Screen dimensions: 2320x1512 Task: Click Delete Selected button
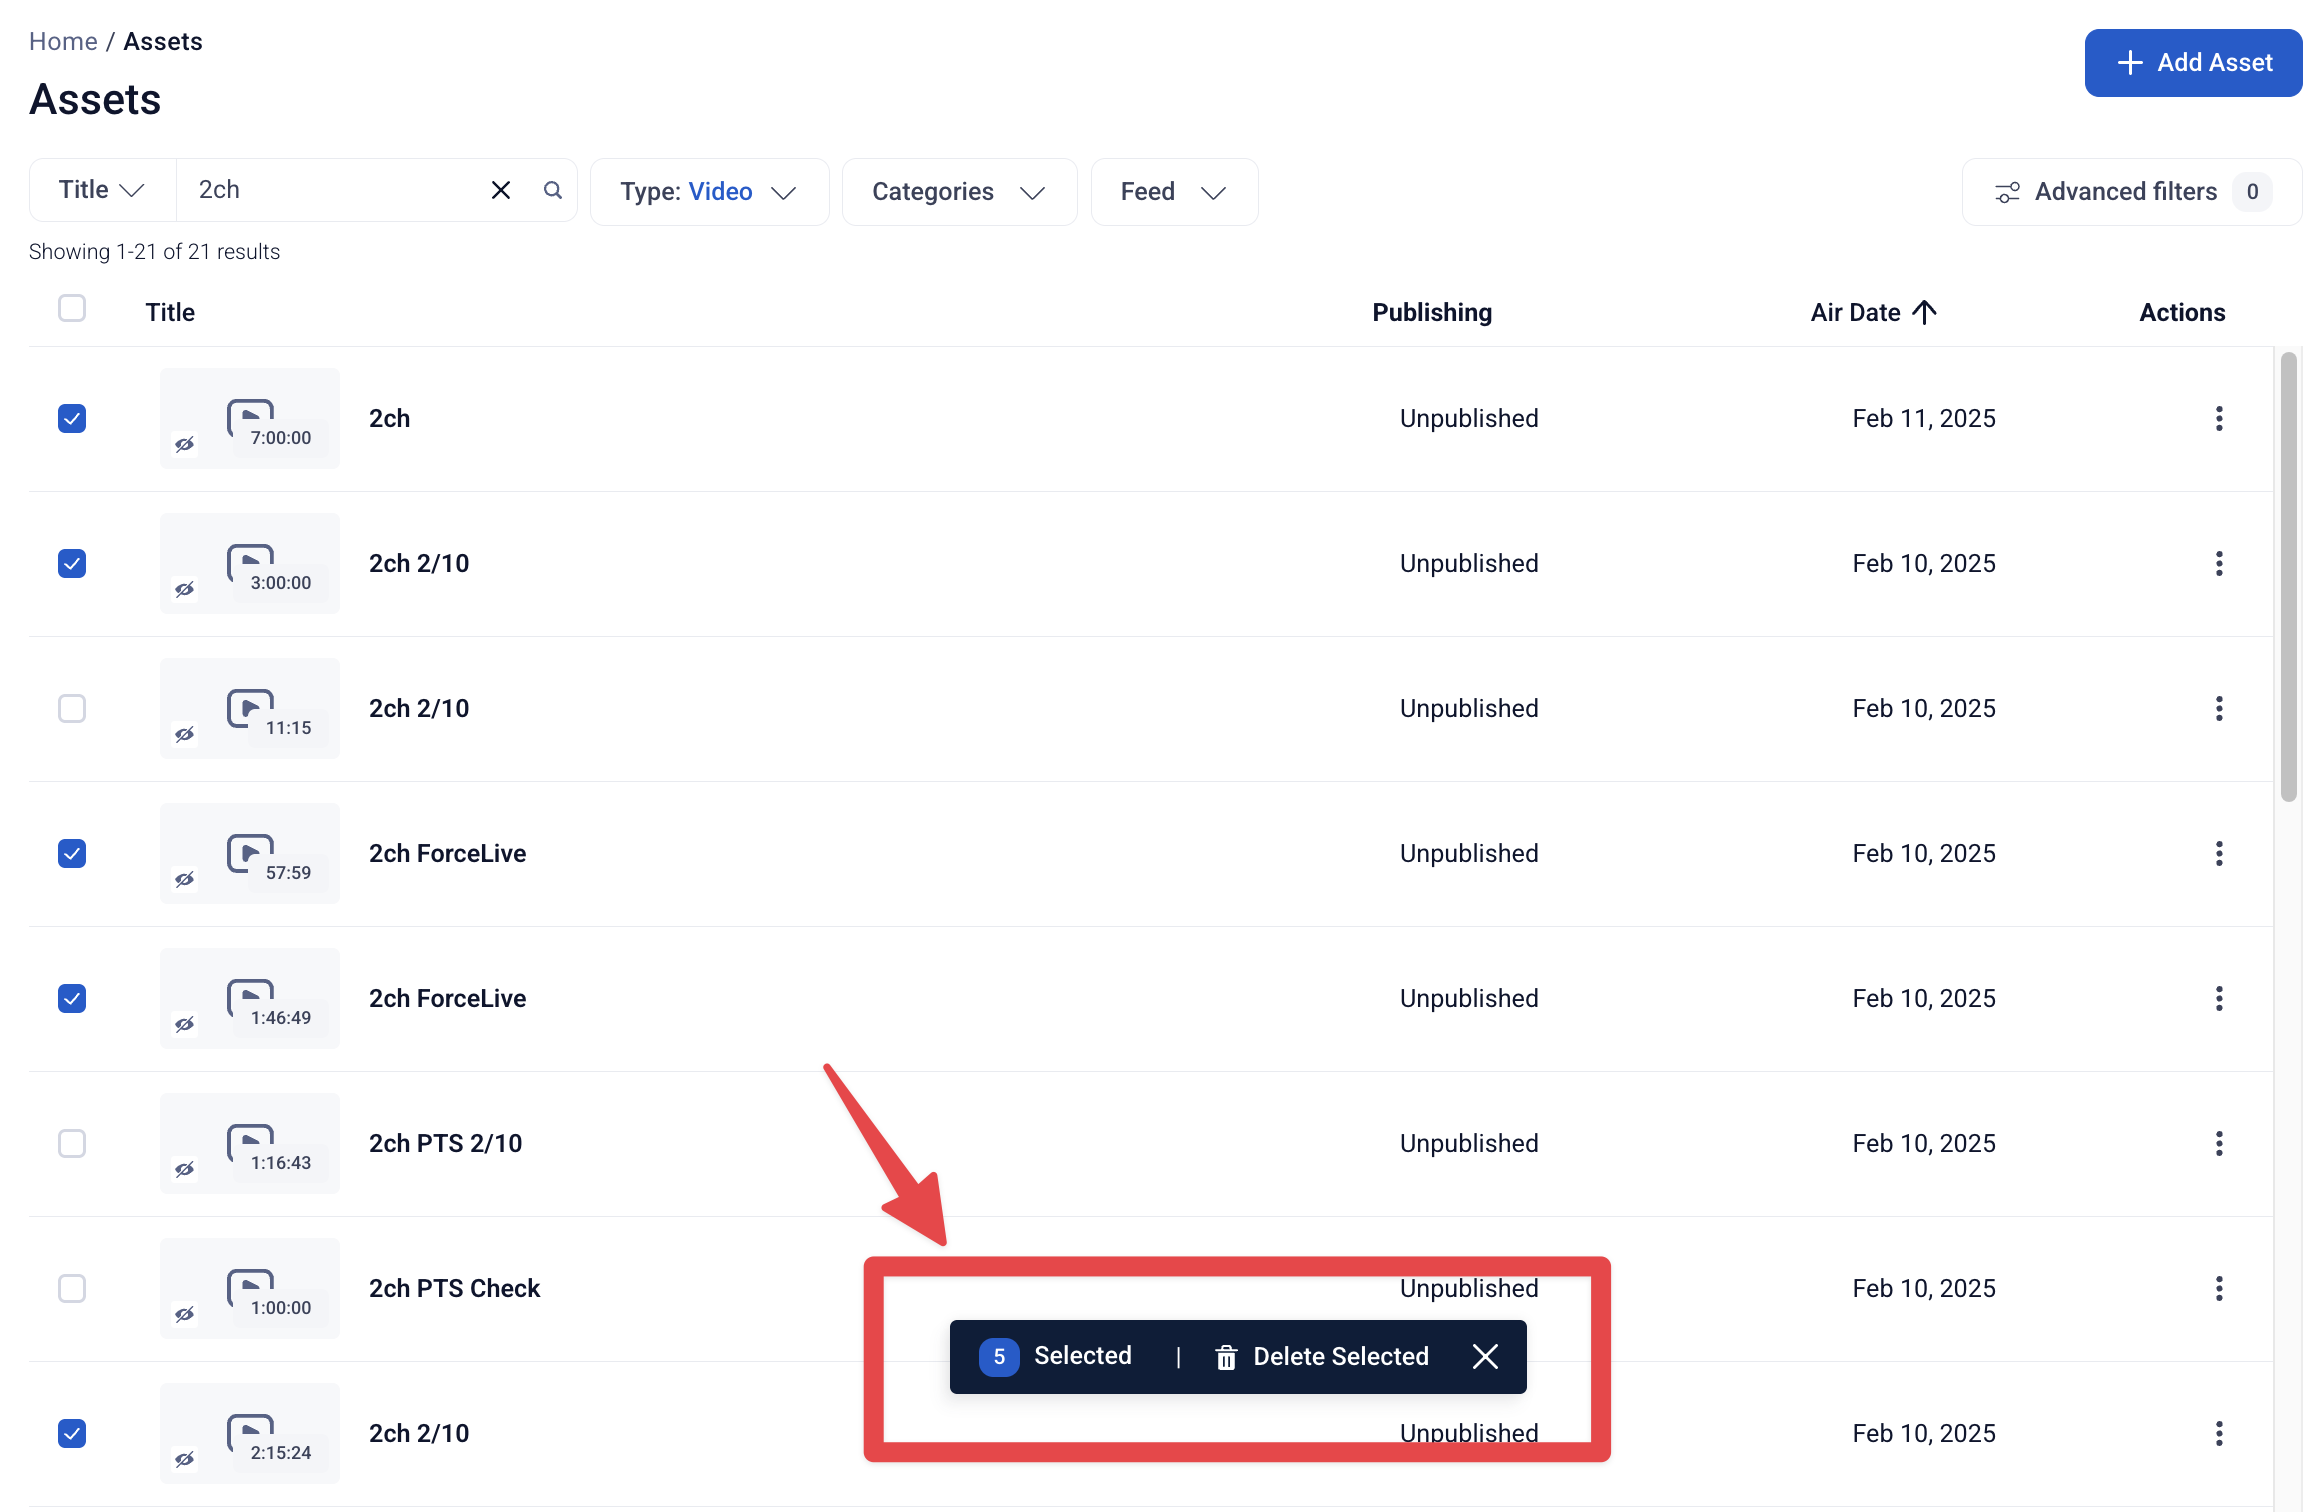tap(1321, 1357)
